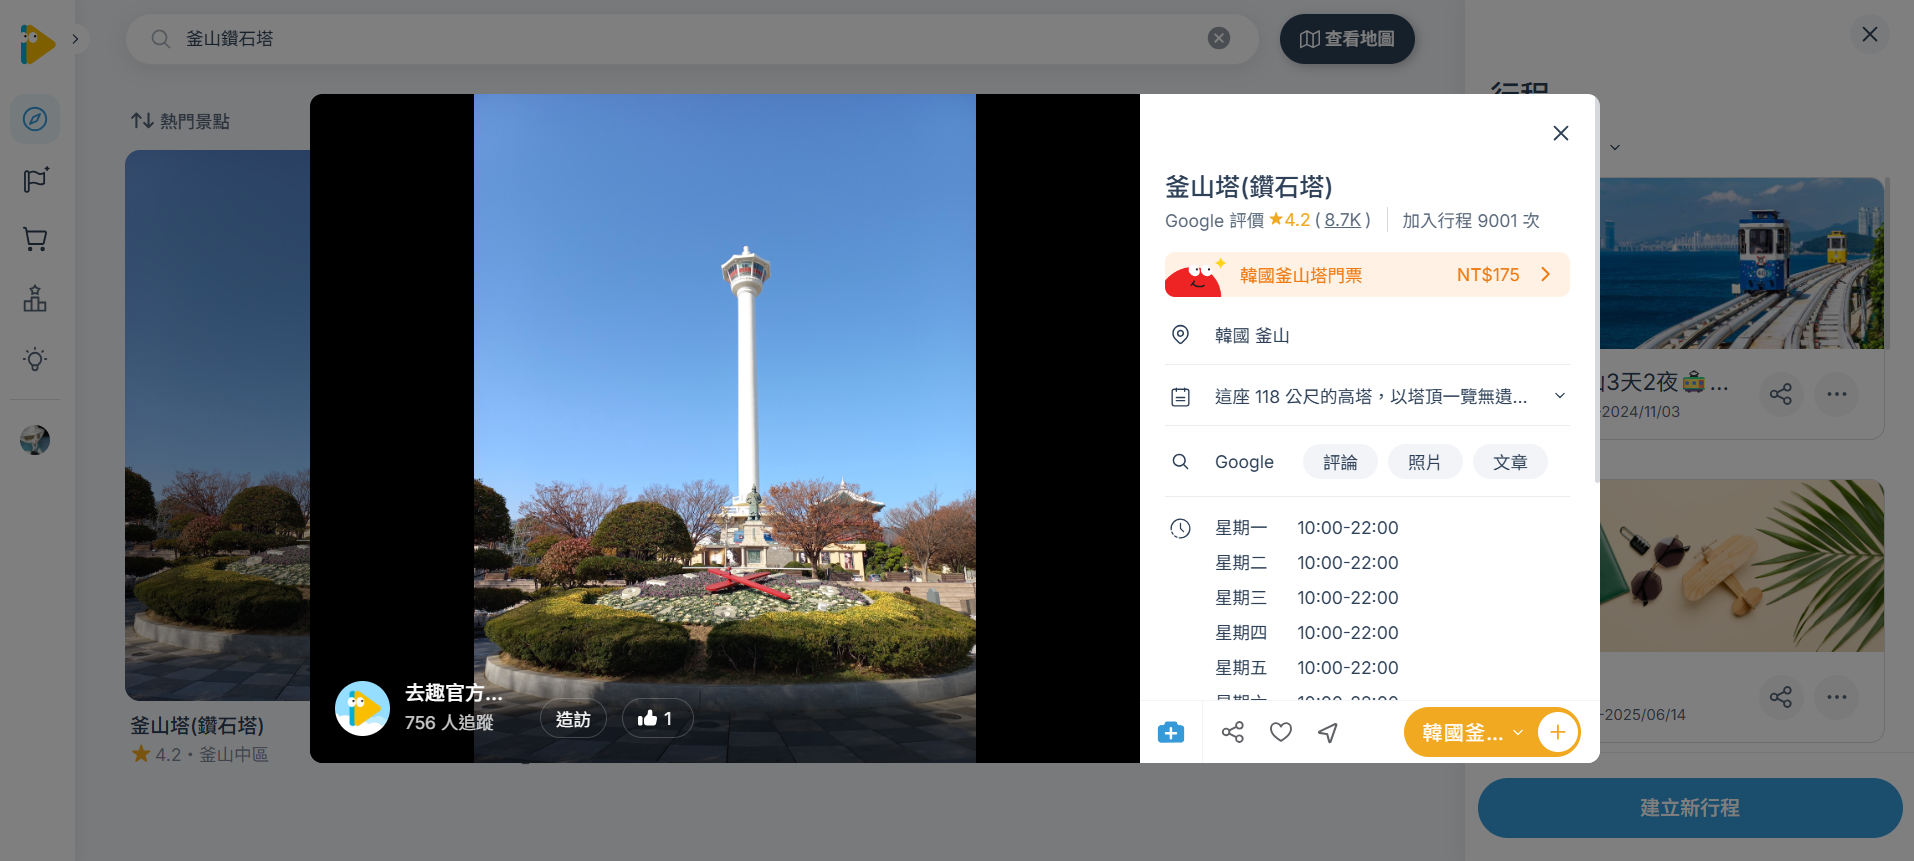
Task: Click the 建立新行程 button
Action: coord(1690,808)
